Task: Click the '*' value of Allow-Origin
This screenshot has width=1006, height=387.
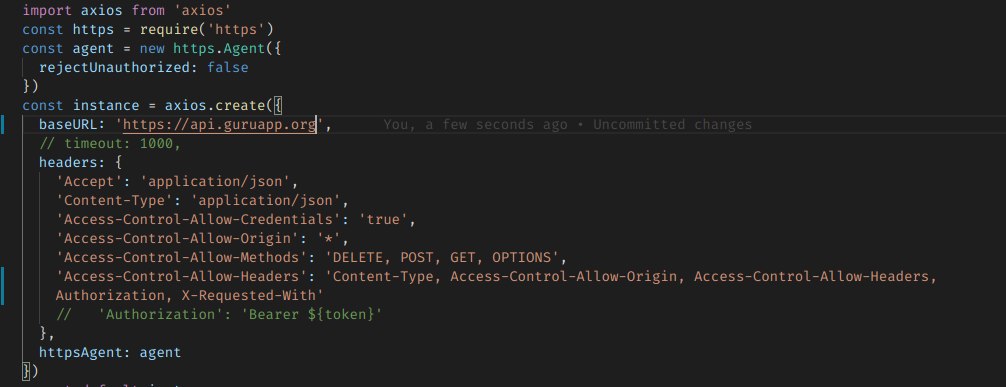Action: click(x=330, y=239)
